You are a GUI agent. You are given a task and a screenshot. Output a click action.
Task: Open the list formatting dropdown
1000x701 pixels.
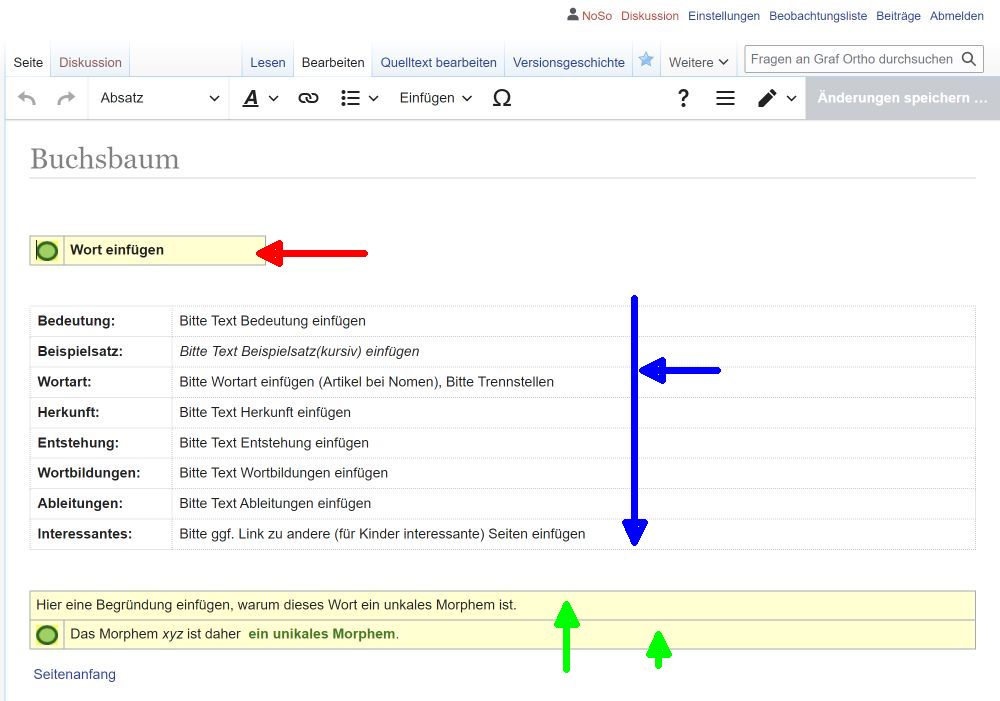tap(359, 98)
